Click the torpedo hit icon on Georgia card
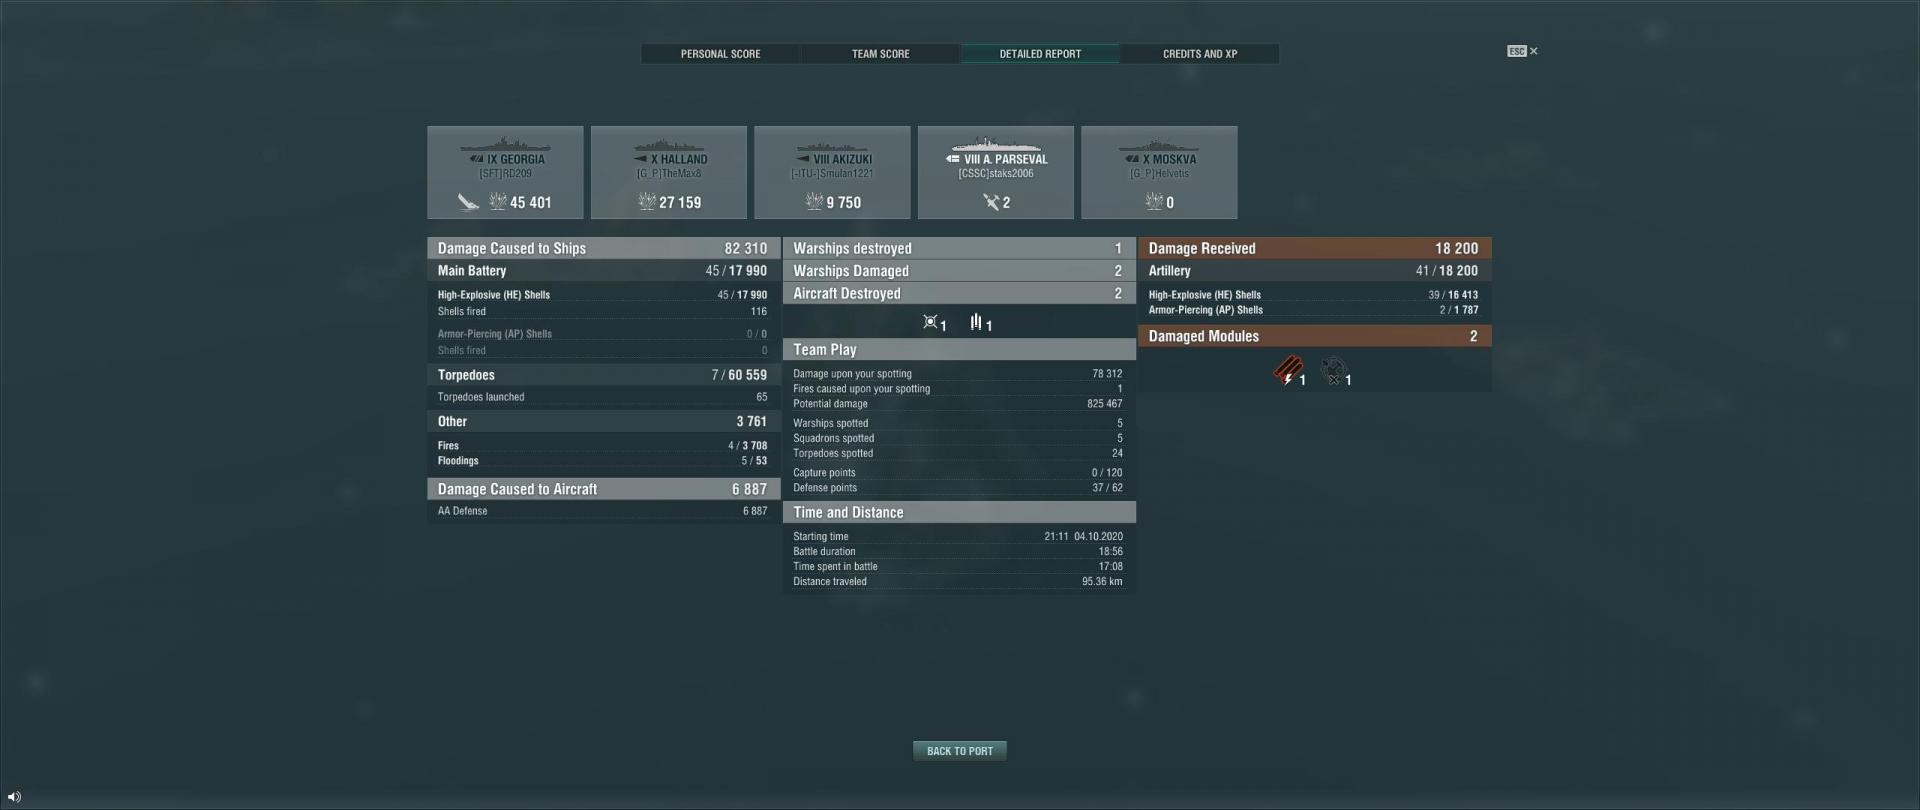The width and height of the screenshot is (1920, 810). [468, 202]
